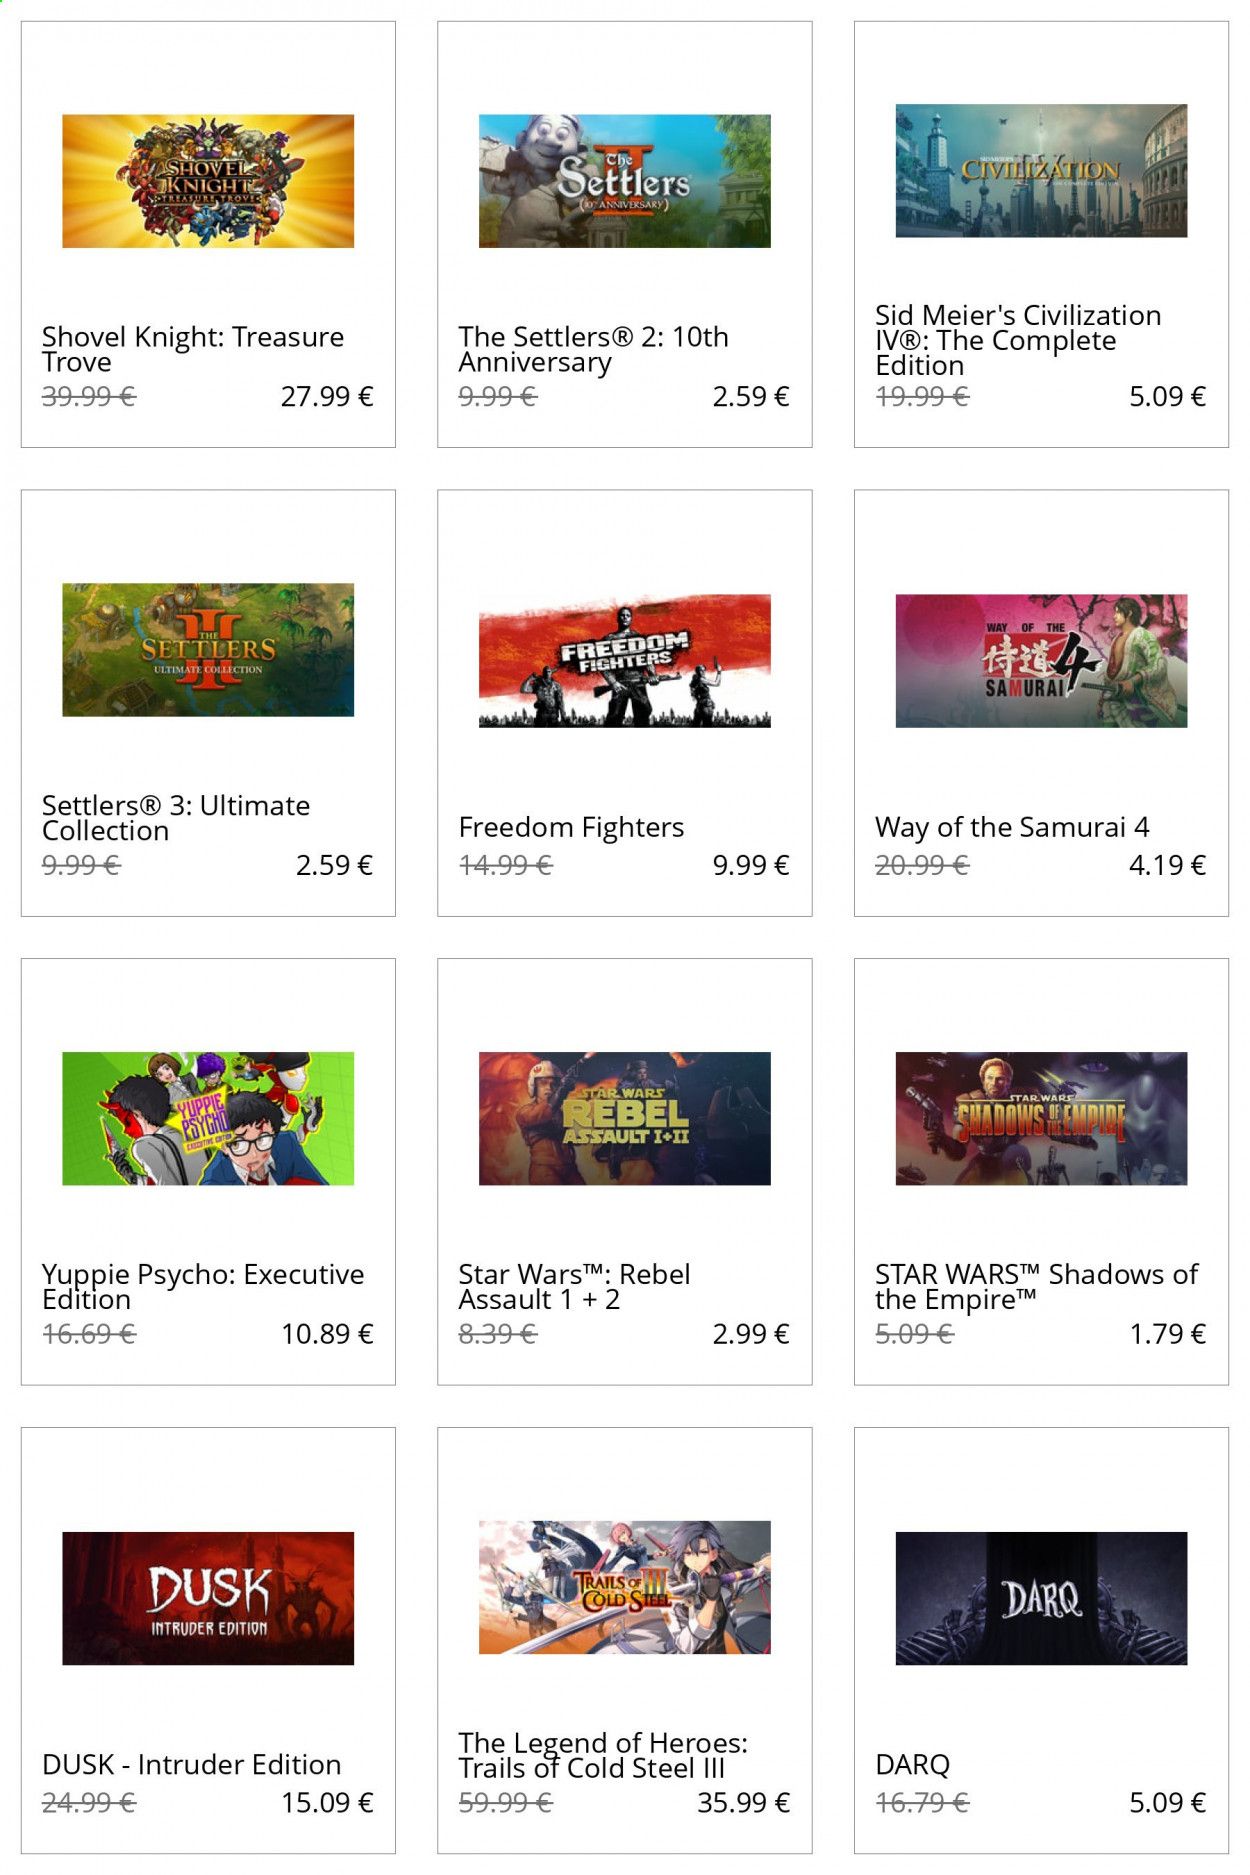The image size is (1250, 1875).
Task: Select the Shadows of the Empire artwork
Action: pyautogui.click(x=1041, y=1119)
